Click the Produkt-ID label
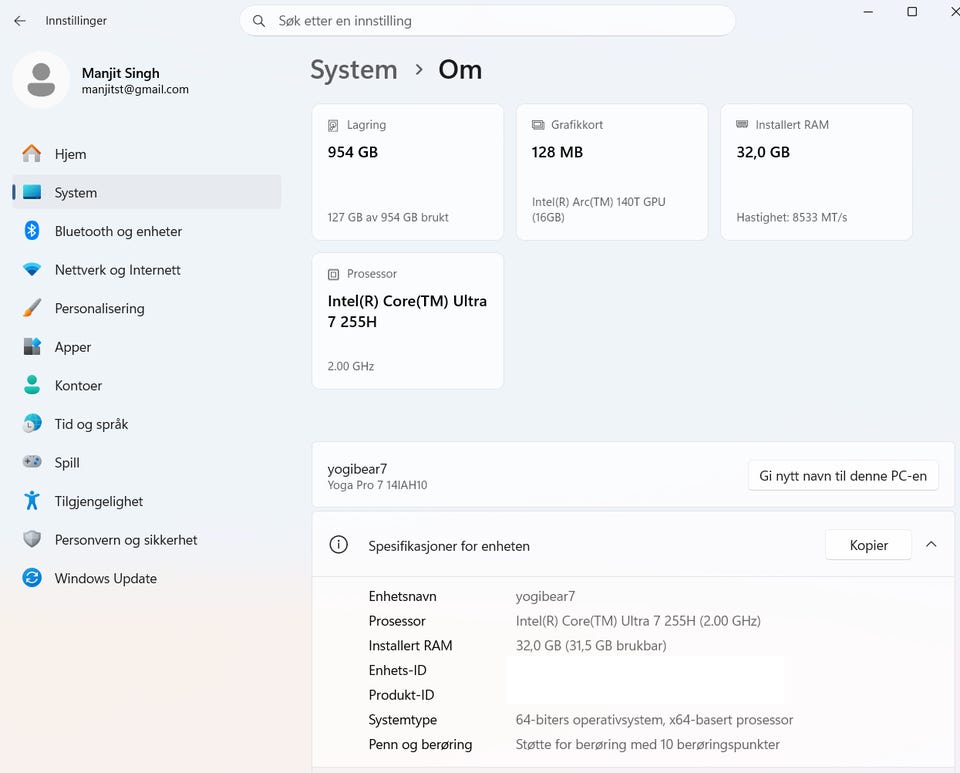Image resolution: width=960 pixels, height=773 pixels. (x=401, y=695)
